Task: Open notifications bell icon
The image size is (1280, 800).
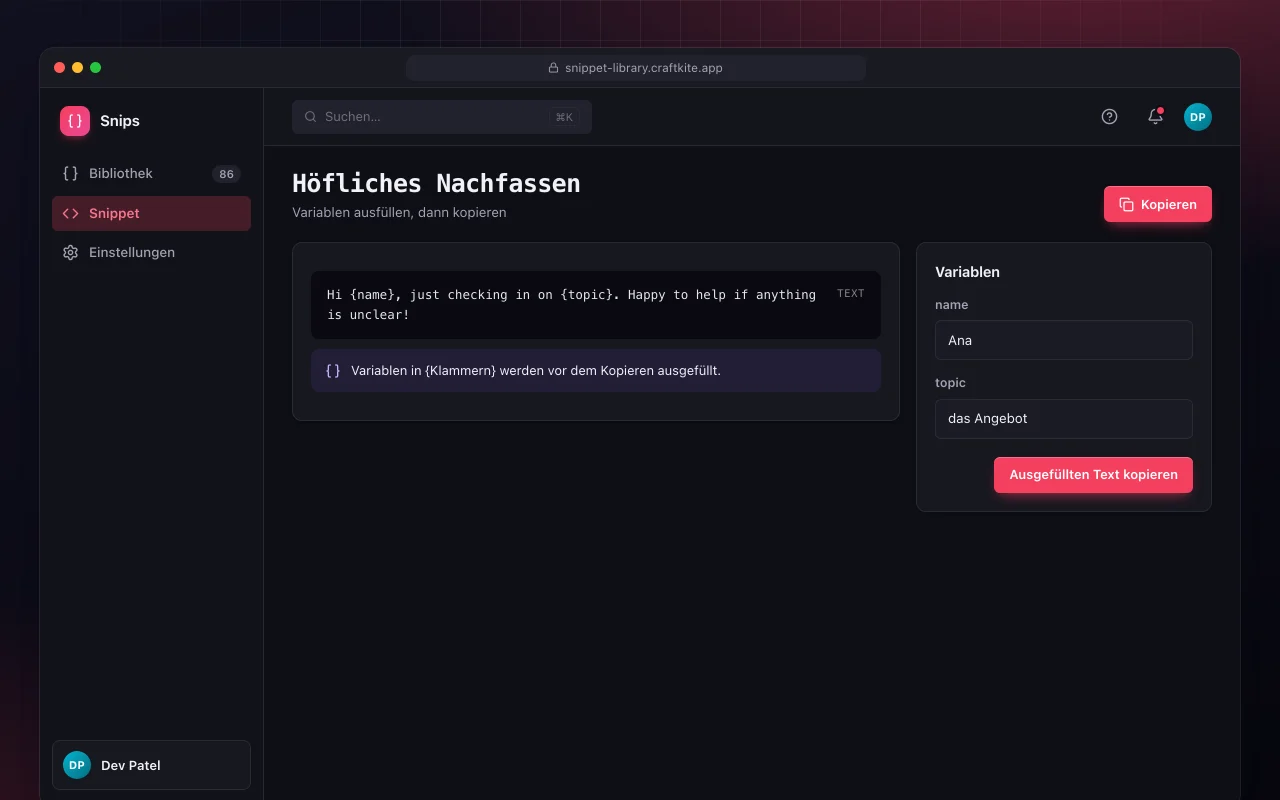Action: point(1155,117)
